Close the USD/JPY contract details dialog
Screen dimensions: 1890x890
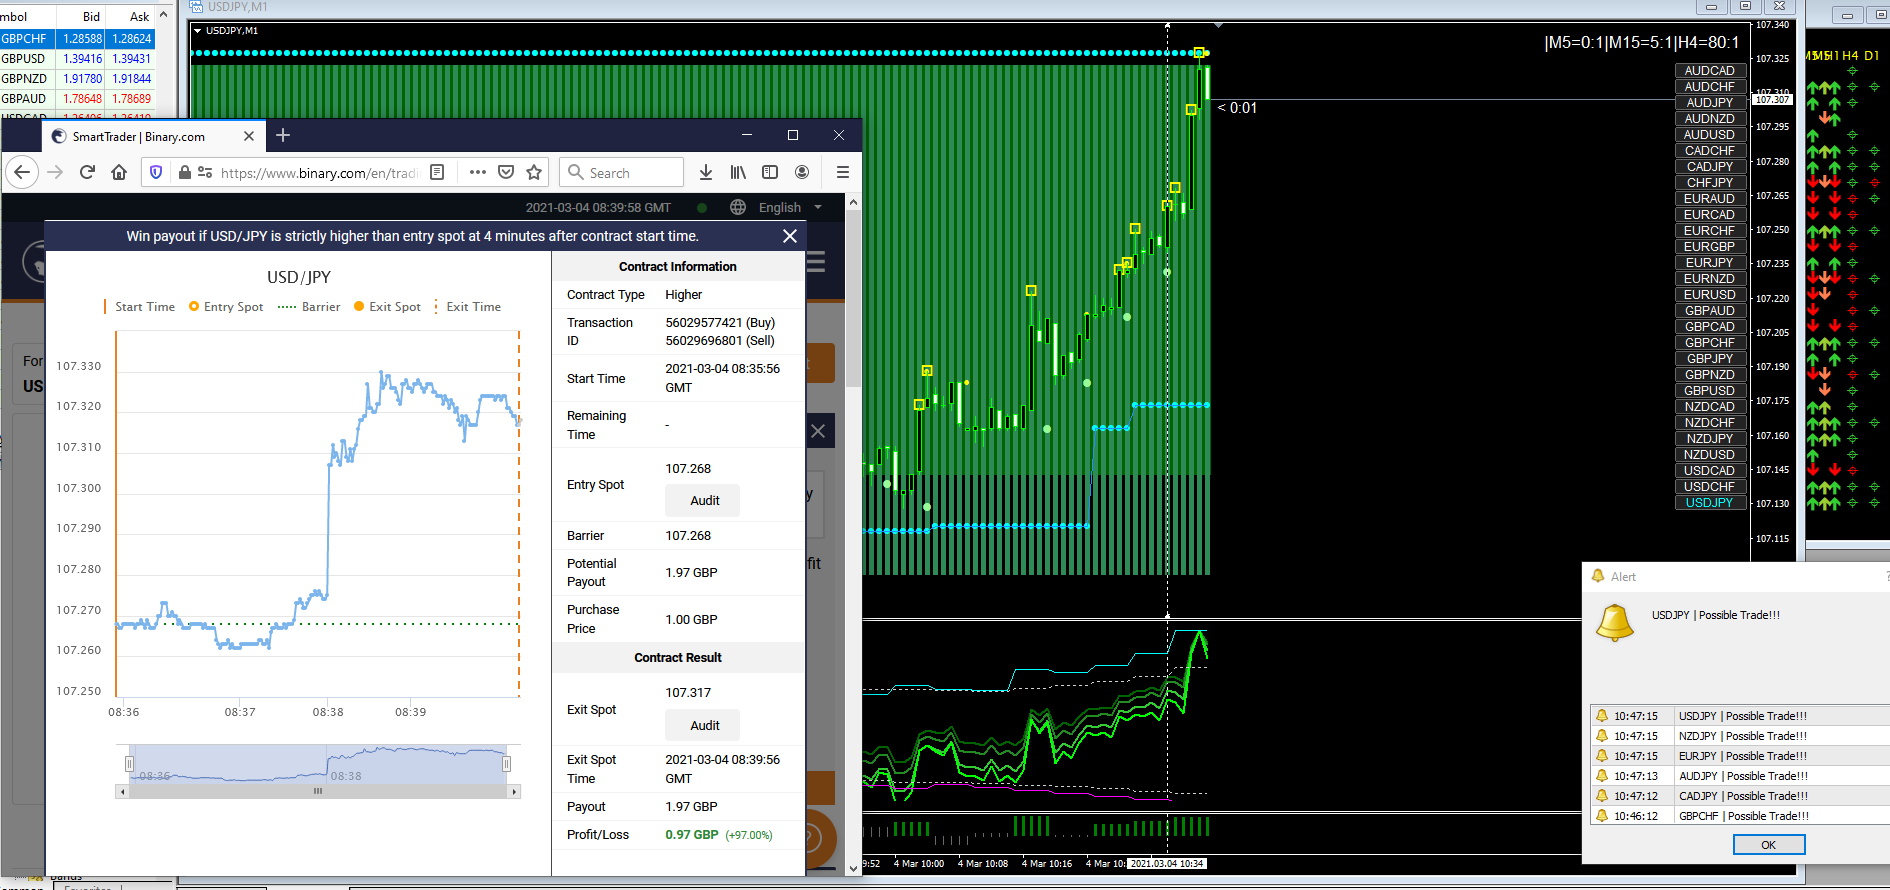(x=790, y=236)
